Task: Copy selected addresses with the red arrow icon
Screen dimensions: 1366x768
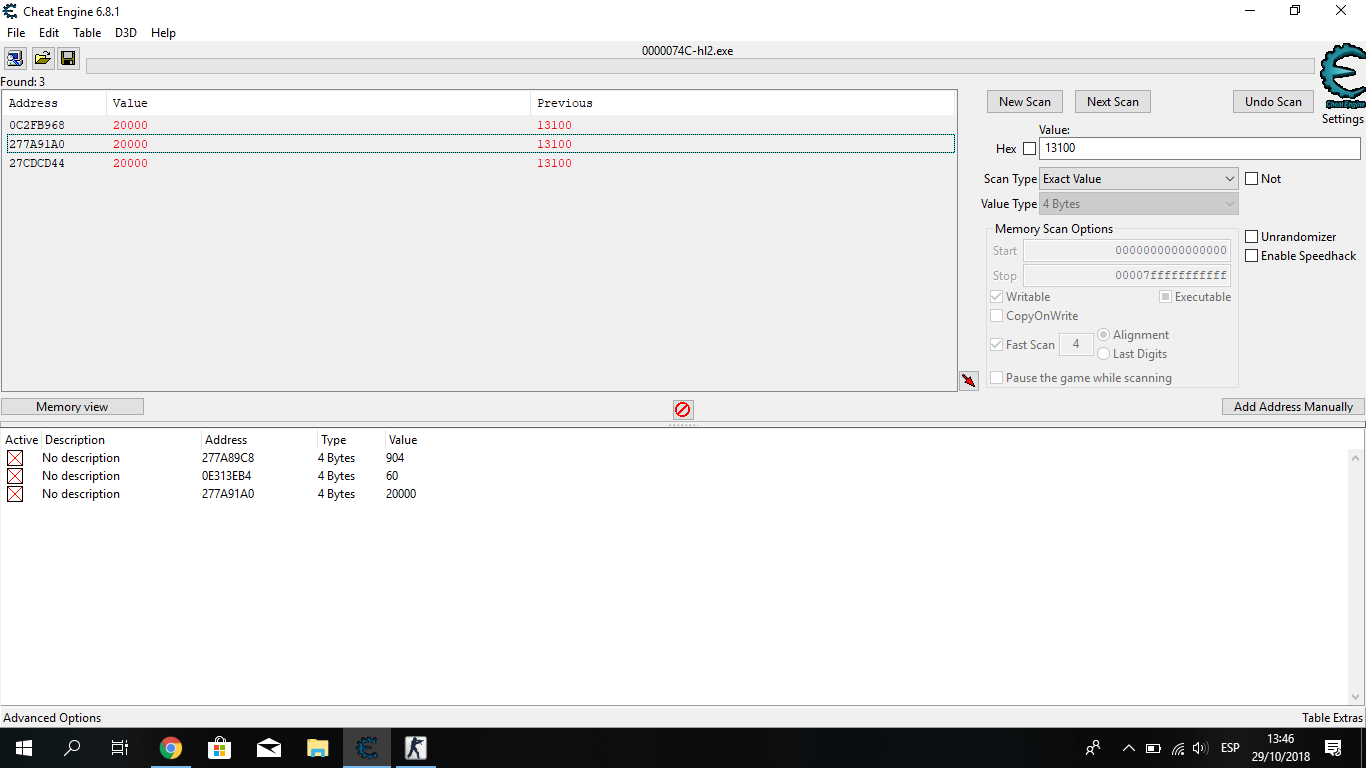Action: (968, 380)
